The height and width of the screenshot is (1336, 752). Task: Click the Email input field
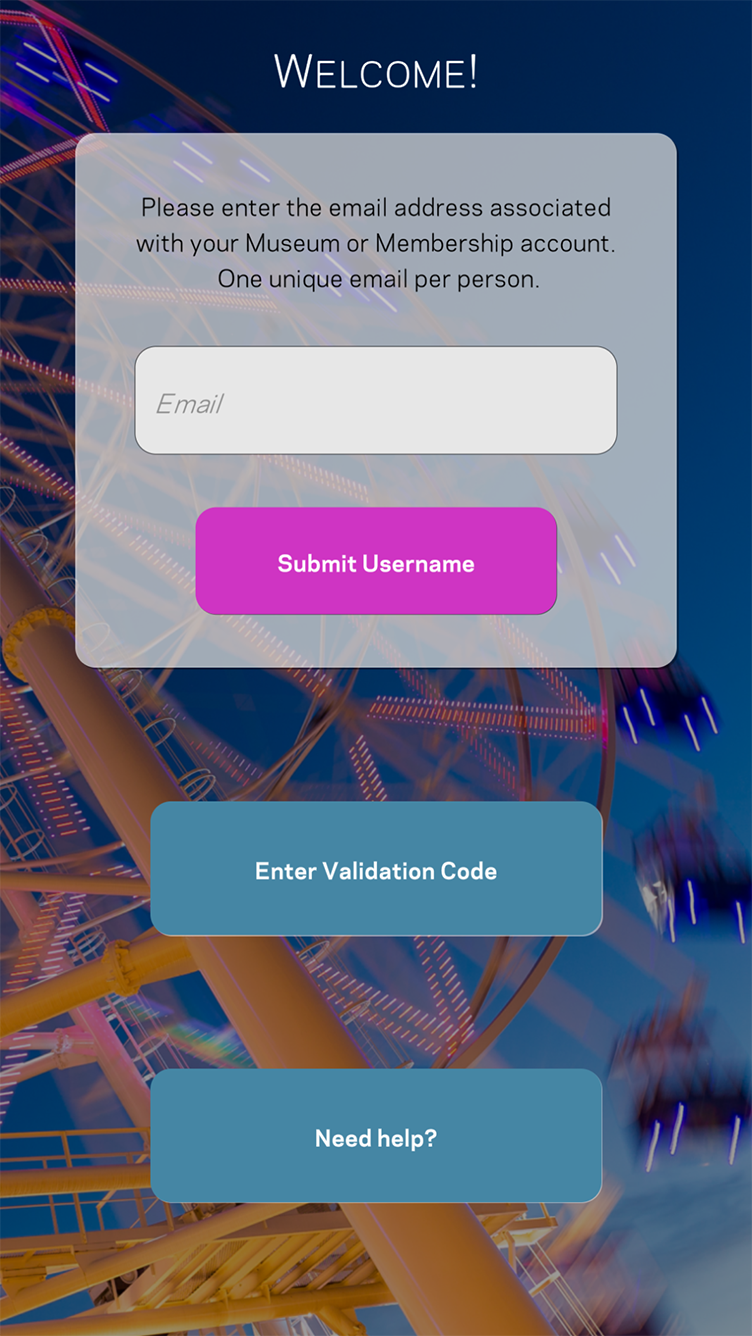(376, 400)
